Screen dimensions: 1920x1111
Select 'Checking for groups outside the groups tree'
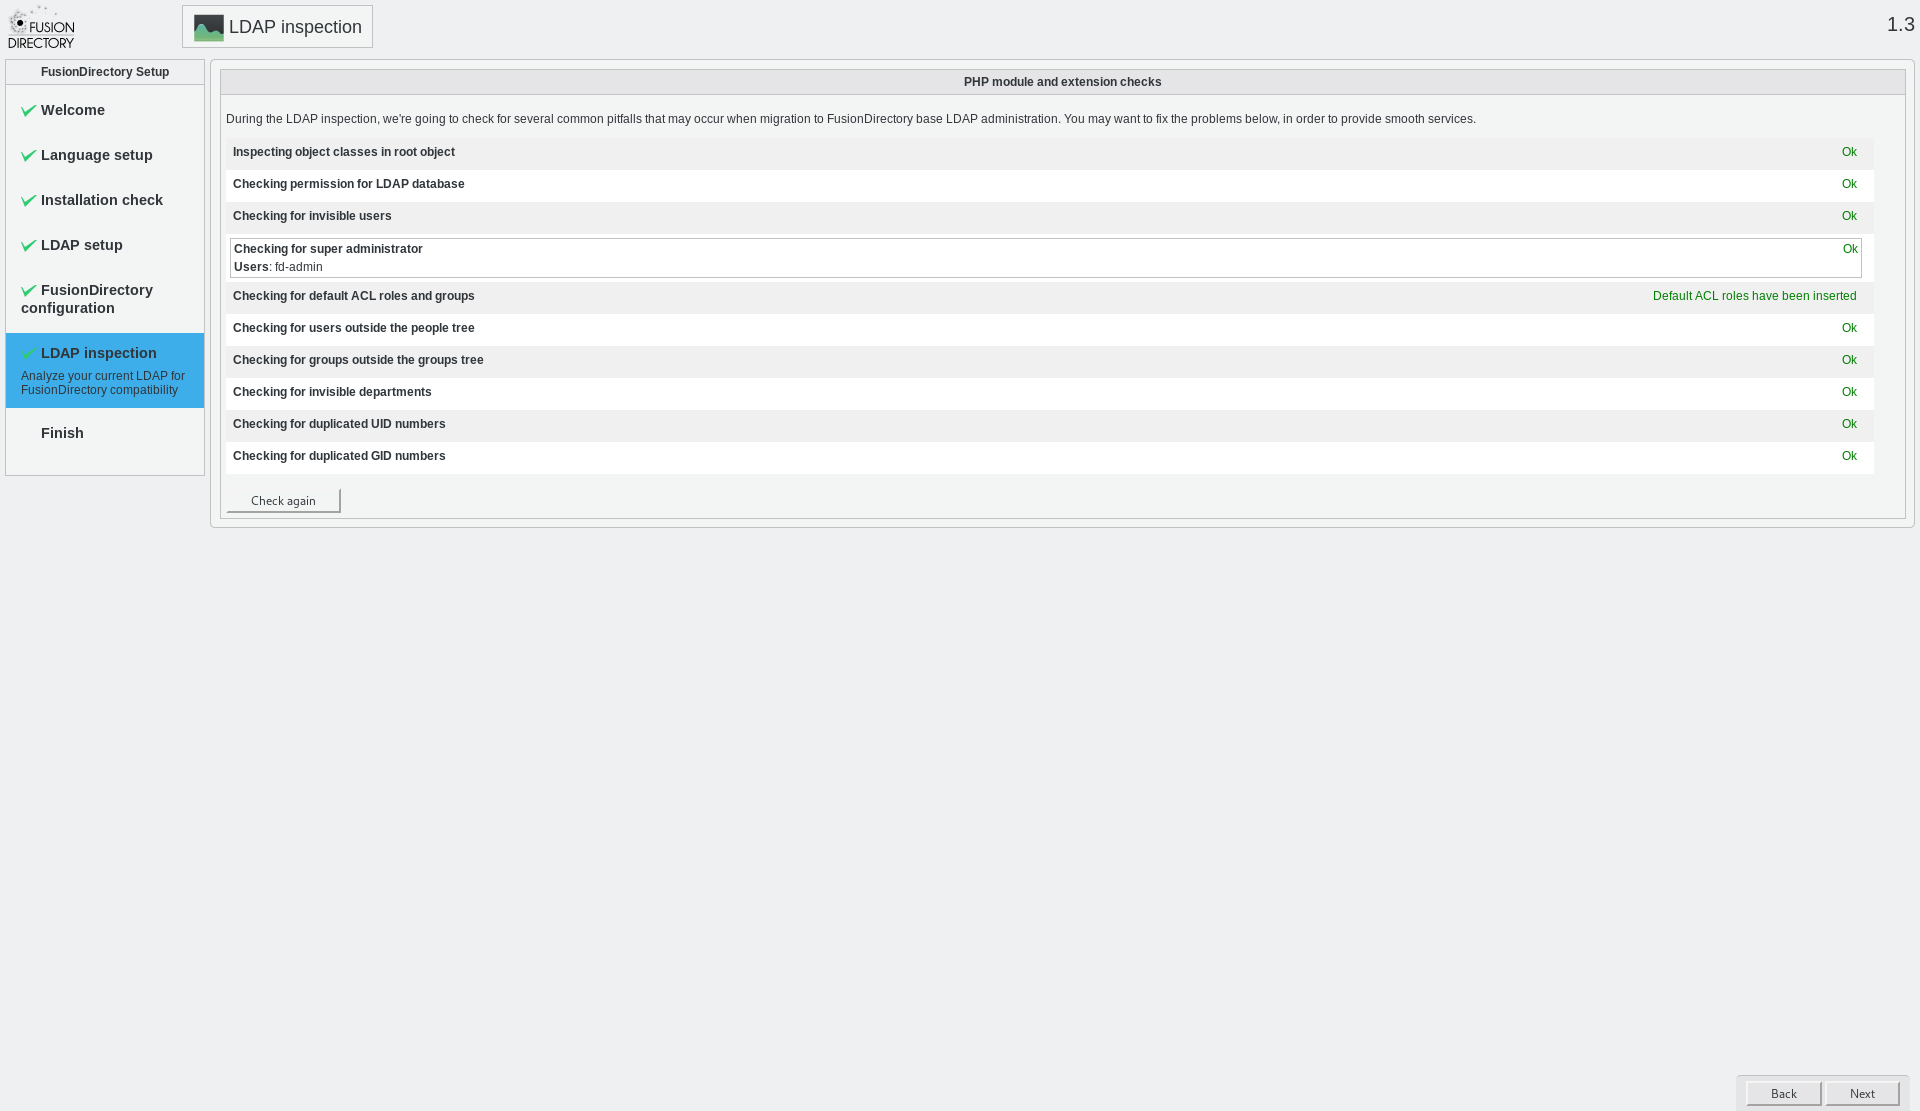point(1050,361)
